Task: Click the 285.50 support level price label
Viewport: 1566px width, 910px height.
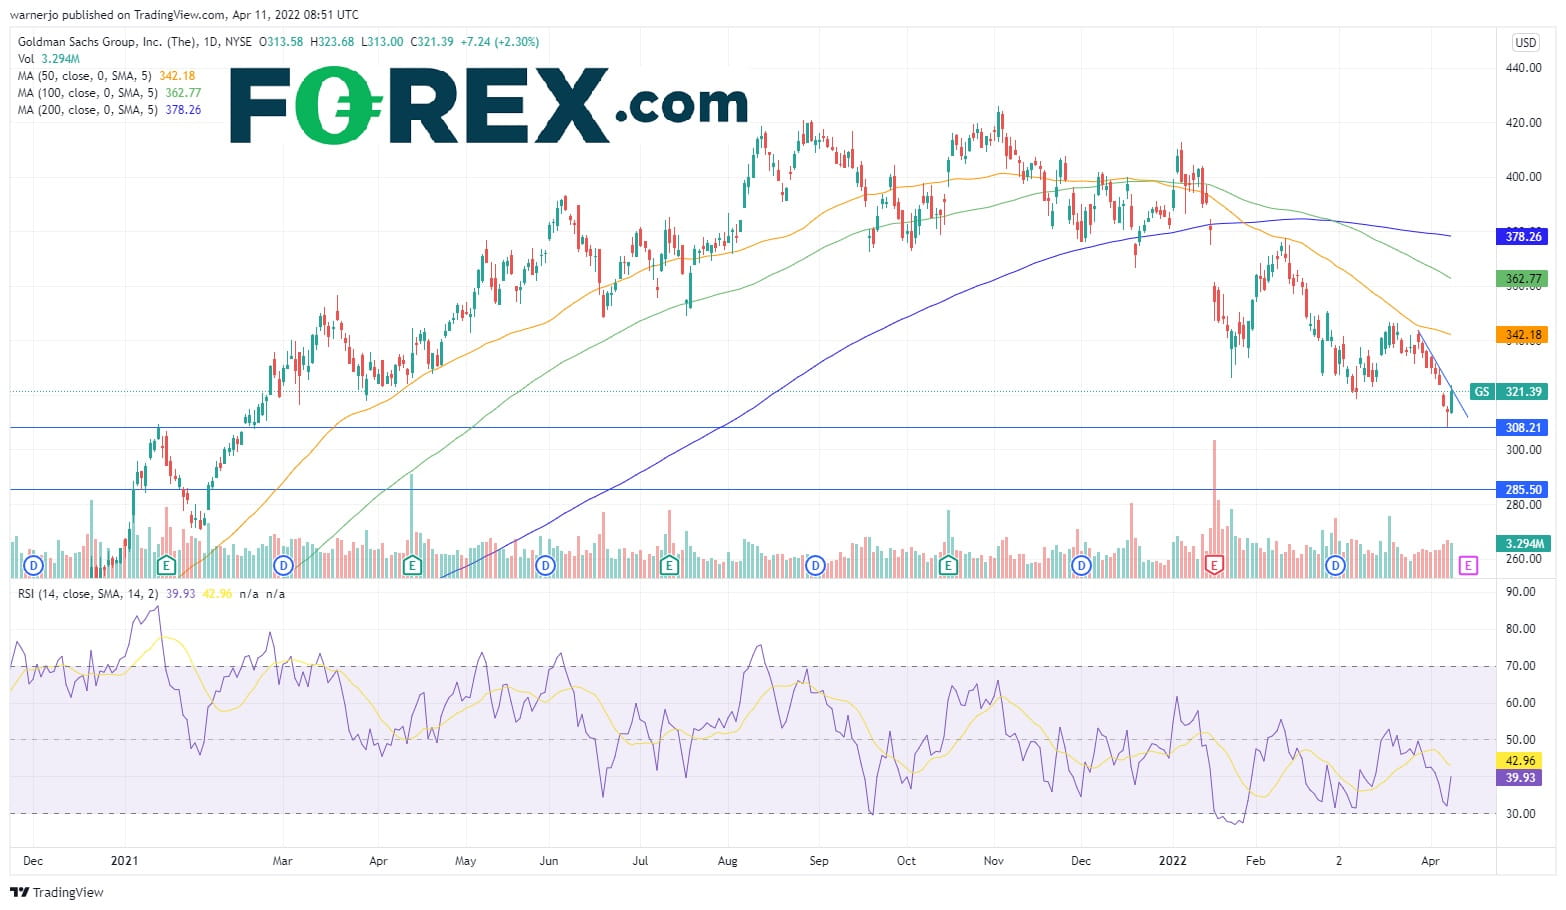Action: pyautogui.click(x=1522, y=490)
